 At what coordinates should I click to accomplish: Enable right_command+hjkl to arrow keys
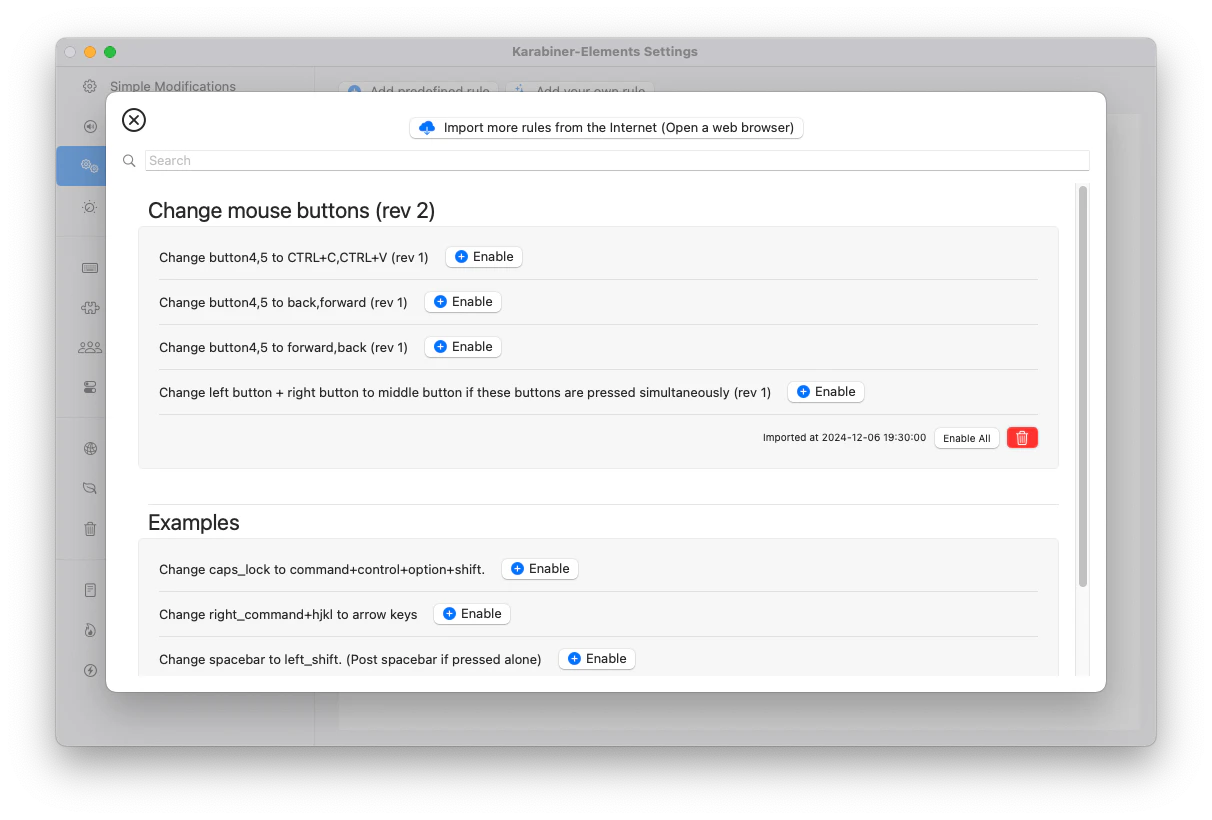pos(472,614)
